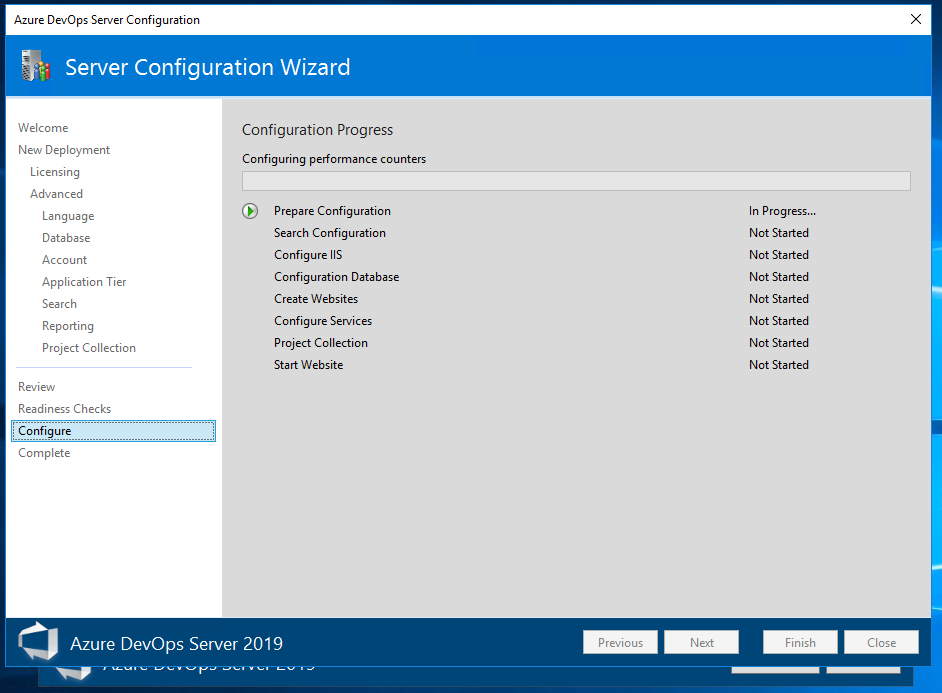942x693 pixels.
Task: Select Search in the sidebar
Action: point(59,304)
